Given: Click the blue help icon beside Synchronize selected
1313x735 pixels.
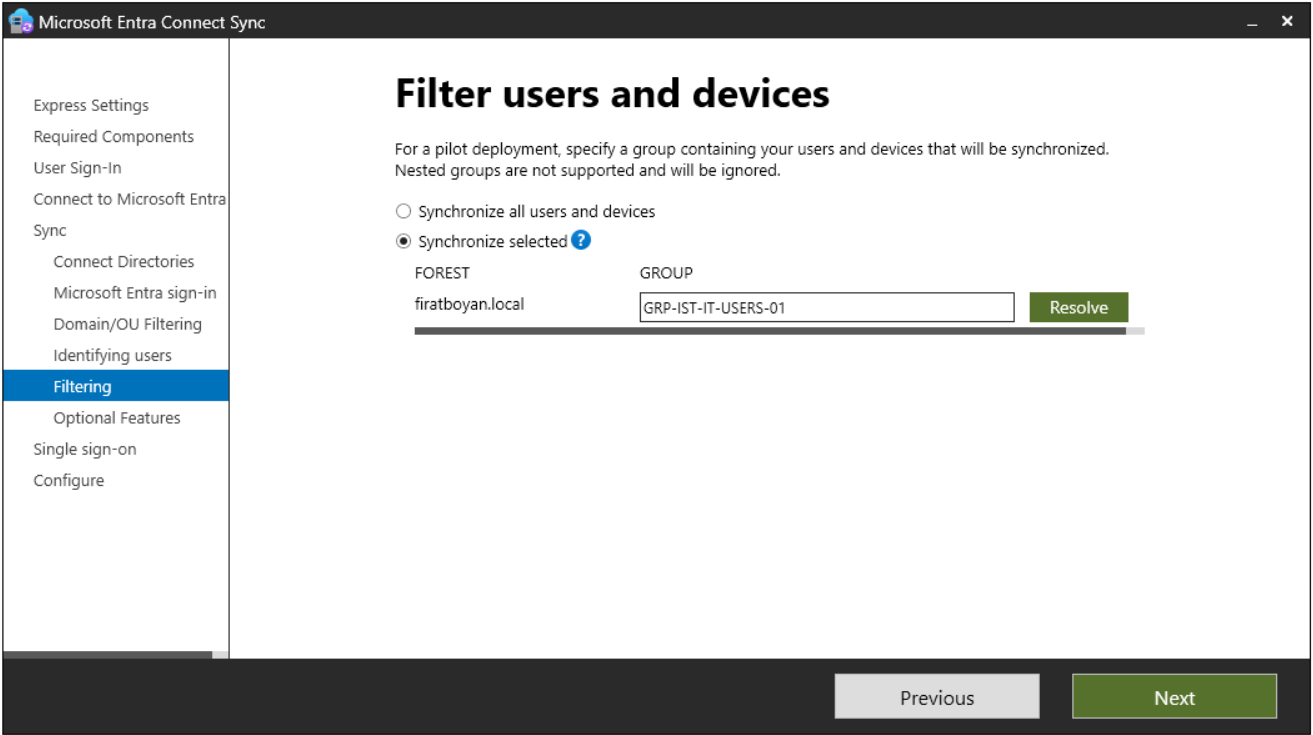Looking at the screenshot, I should [x=581, y=240].
